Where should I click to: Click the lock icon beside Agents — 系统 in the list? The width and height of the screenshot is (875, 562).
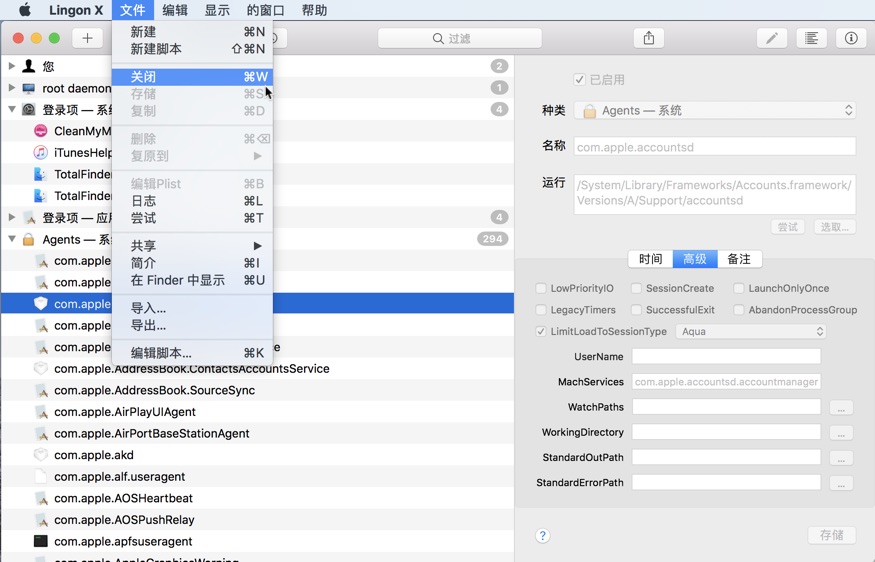[28, 239]
